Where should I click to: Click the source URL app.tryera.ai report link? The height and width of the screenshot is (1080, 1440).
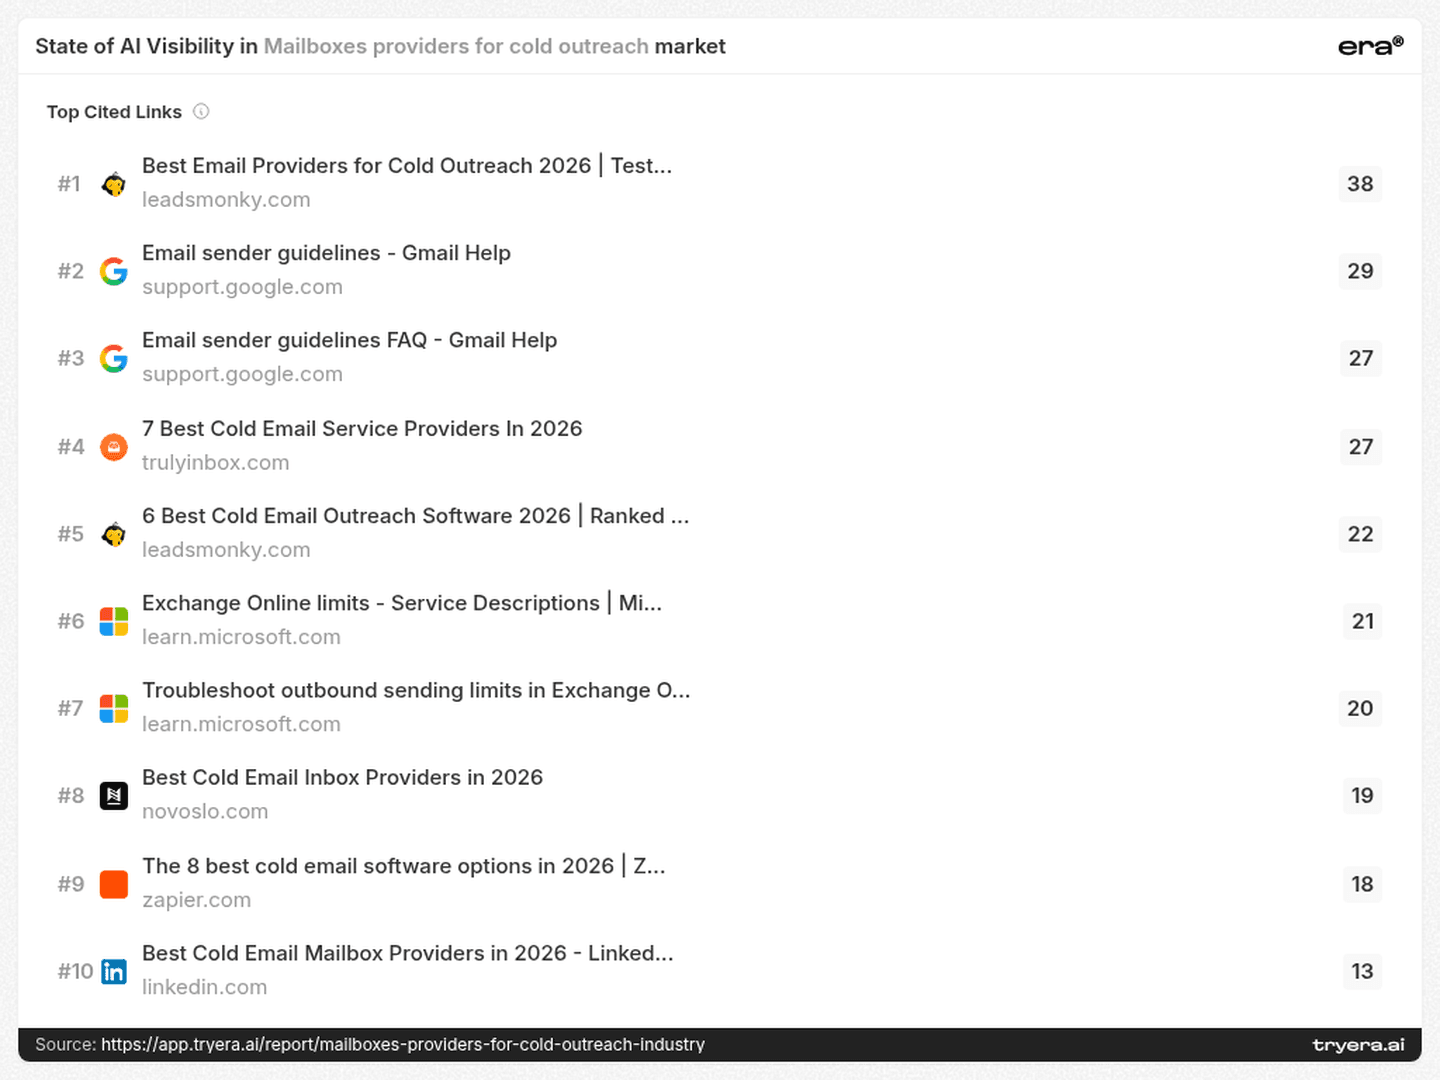click(403, 1044)
